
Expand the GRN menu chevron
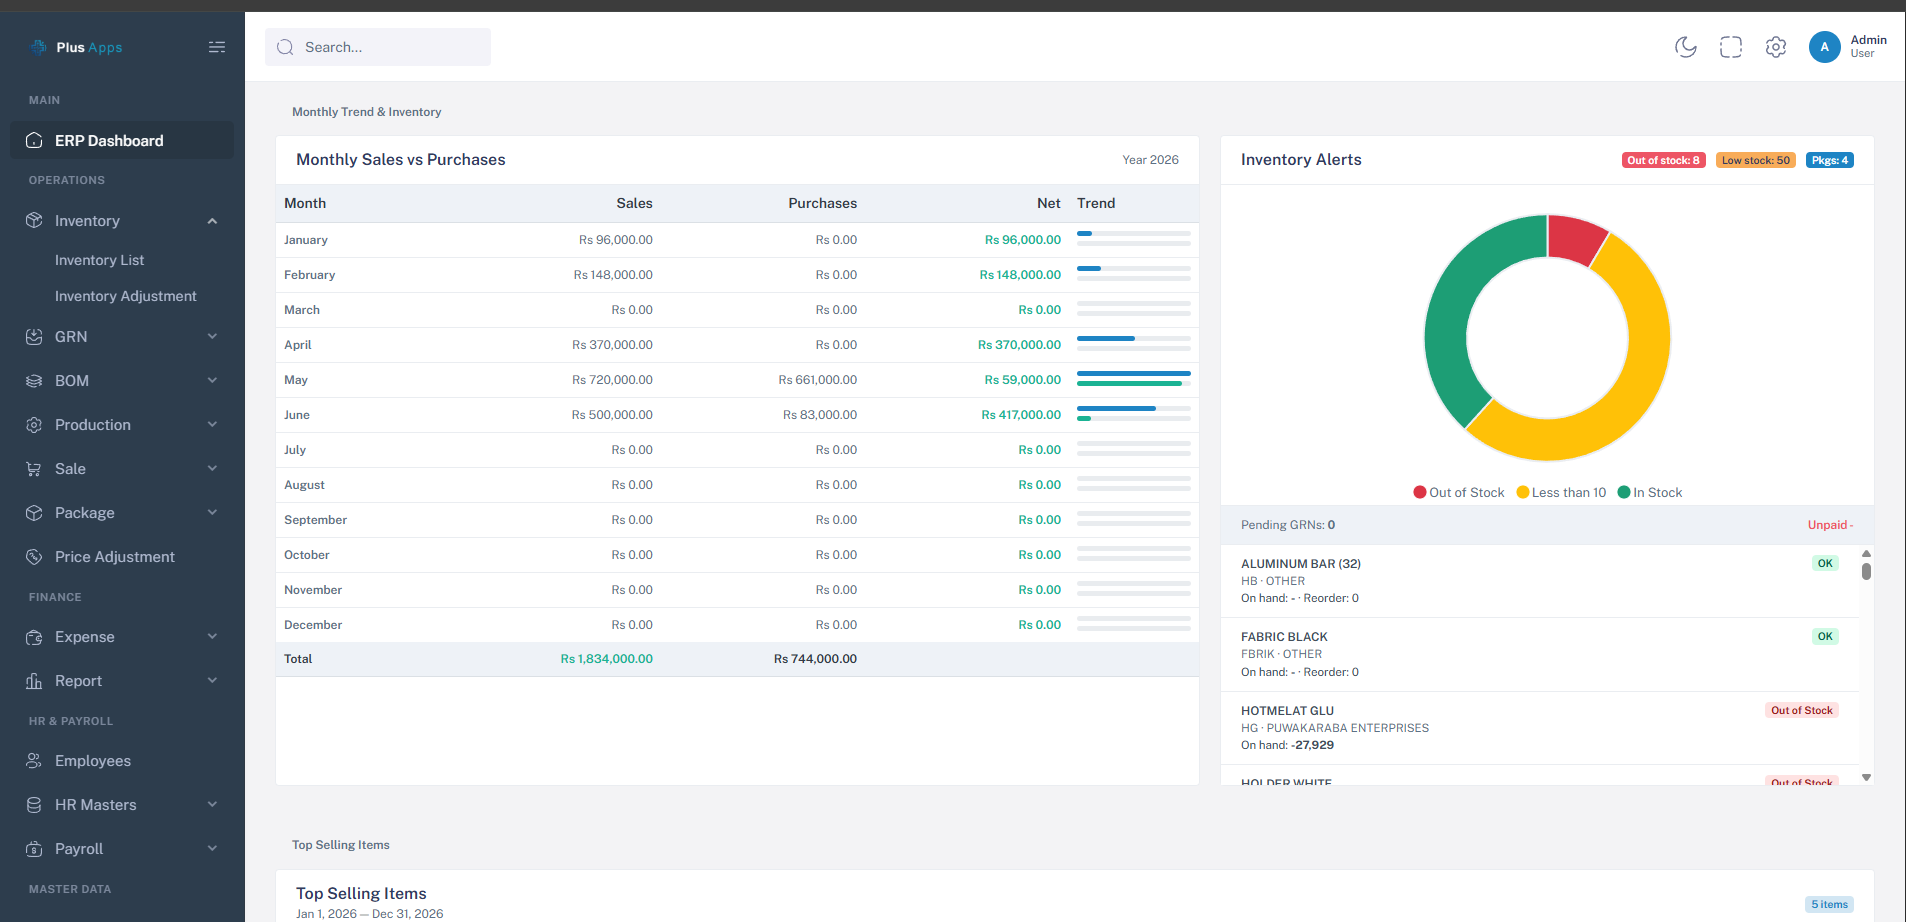[212, 337]
